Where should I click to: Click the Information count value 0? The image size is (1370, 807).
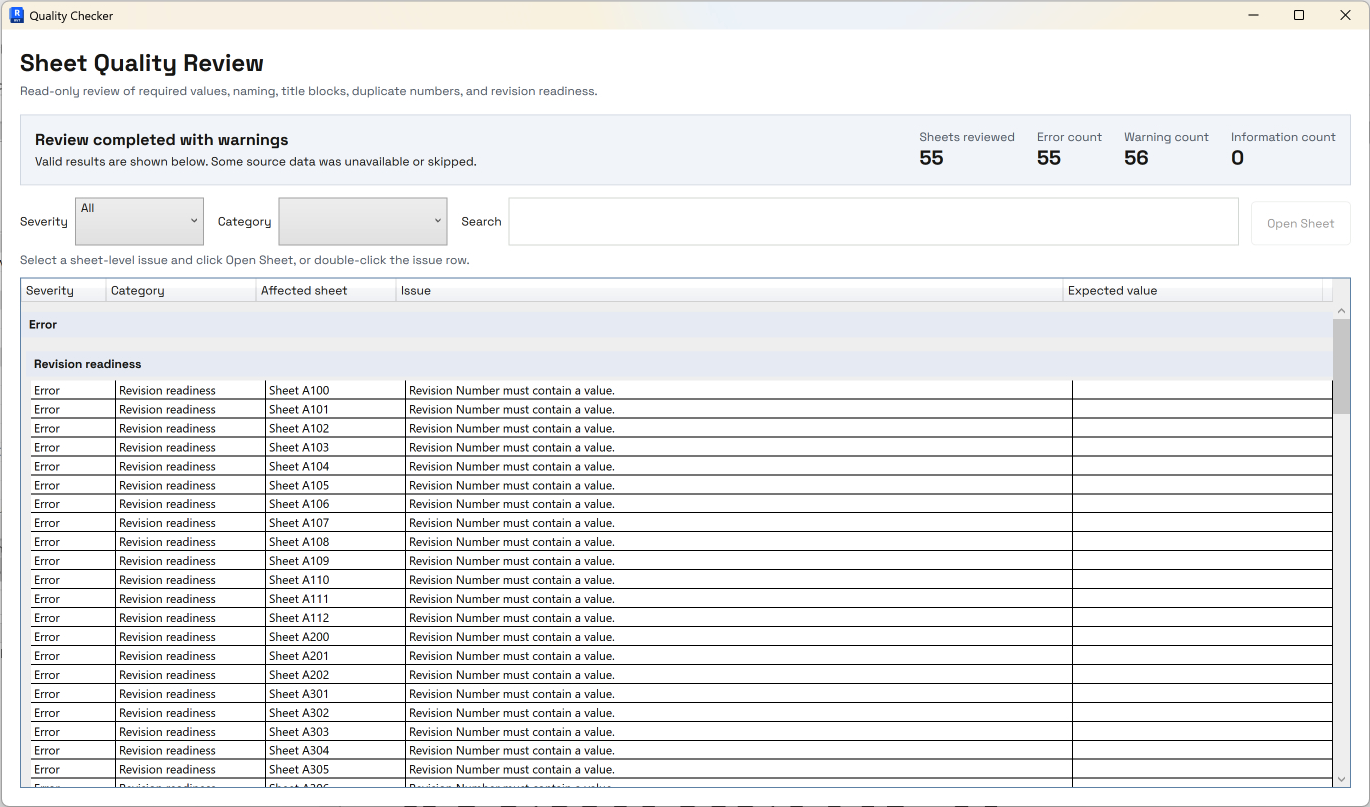pyautogui.click(x=1237, y=158)
